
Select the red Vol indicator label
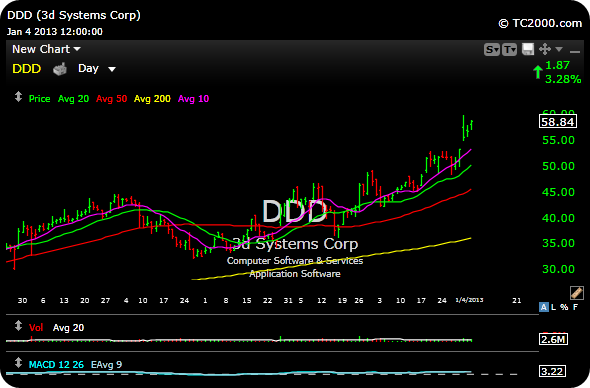coord(36,328)
